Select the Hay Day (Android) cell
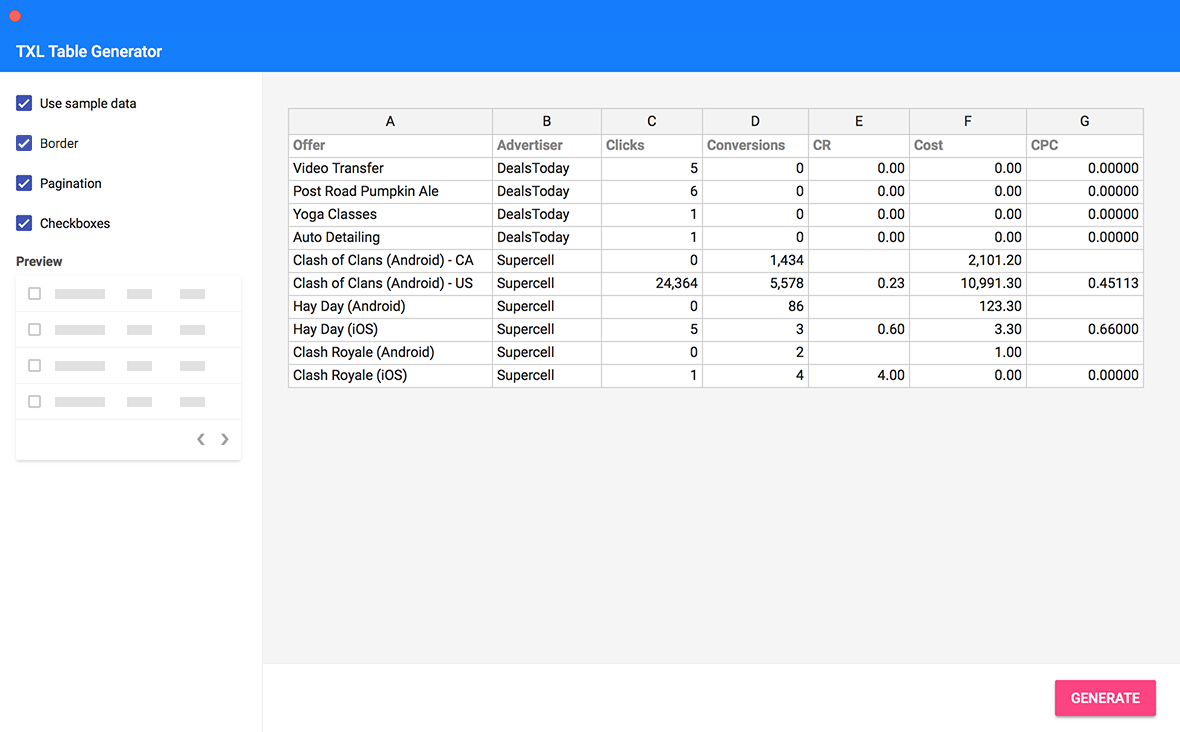Viewport: 1180px width, 732px height. point(390,306)
